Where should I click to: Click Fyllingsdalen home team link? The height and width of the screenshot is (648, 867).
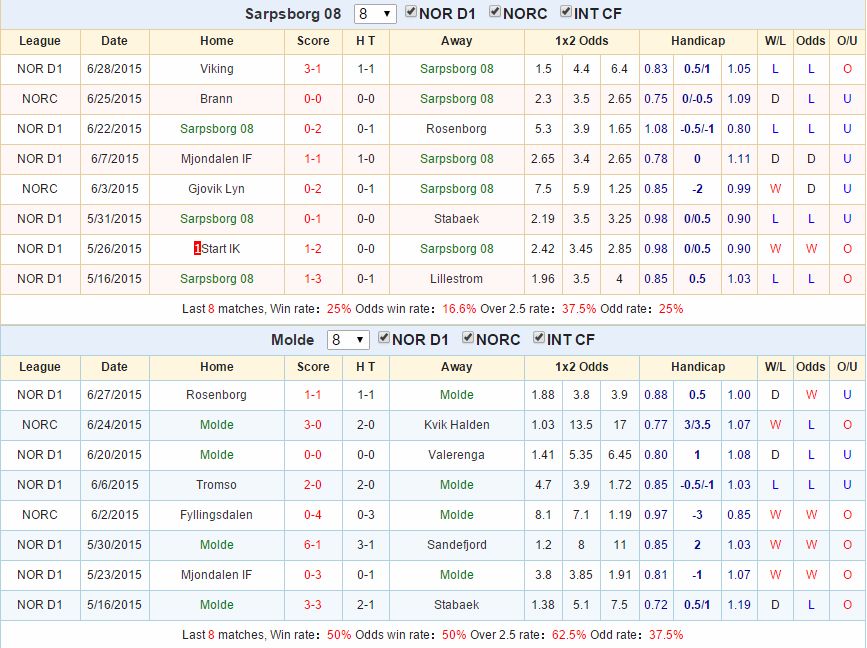[216, 515]
